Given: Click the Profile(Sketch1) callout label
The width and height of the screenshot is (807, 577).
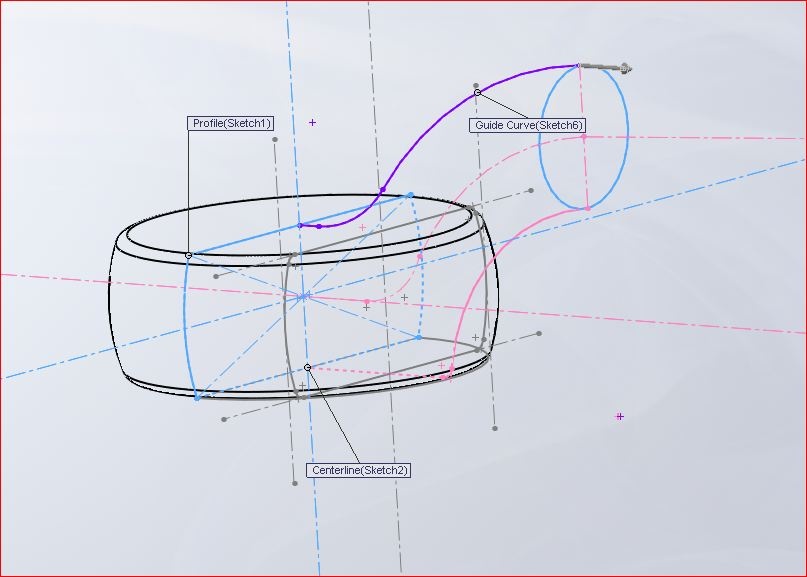Looking at the screenshot, I should (x=230, y=124).
